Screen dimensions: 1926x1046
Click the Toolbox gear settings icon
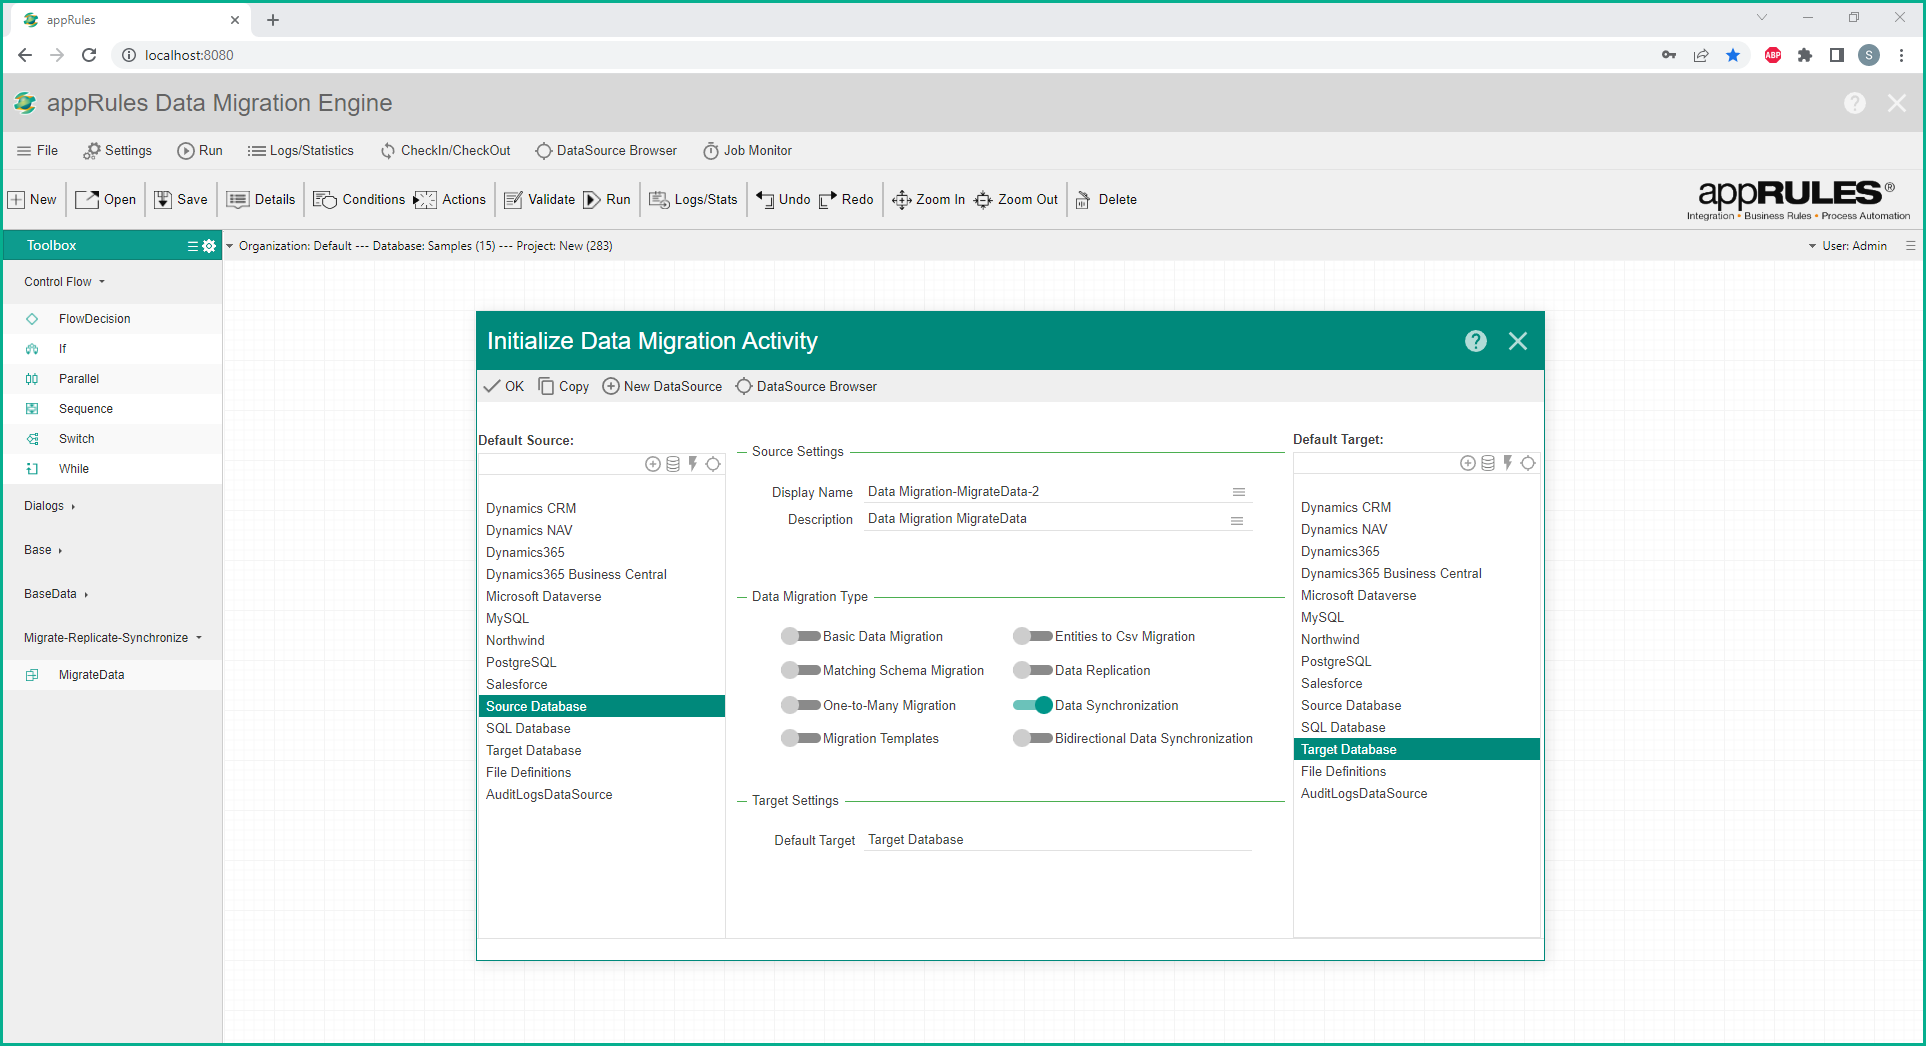(209, 246)
